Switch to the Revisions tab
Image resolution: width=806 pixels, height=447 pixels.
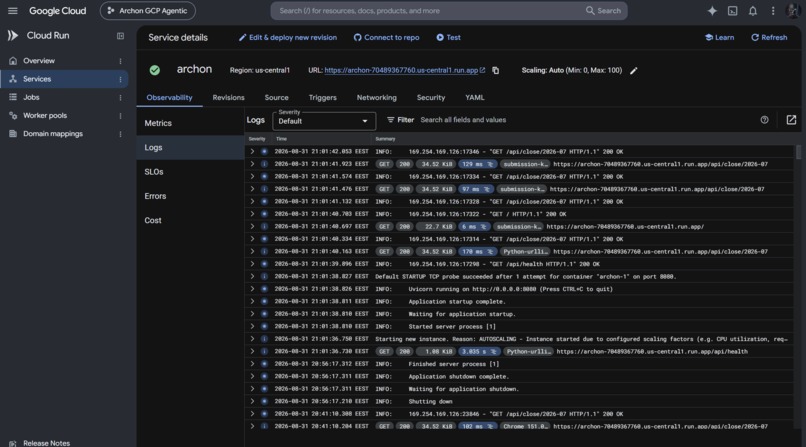[228, 98]
